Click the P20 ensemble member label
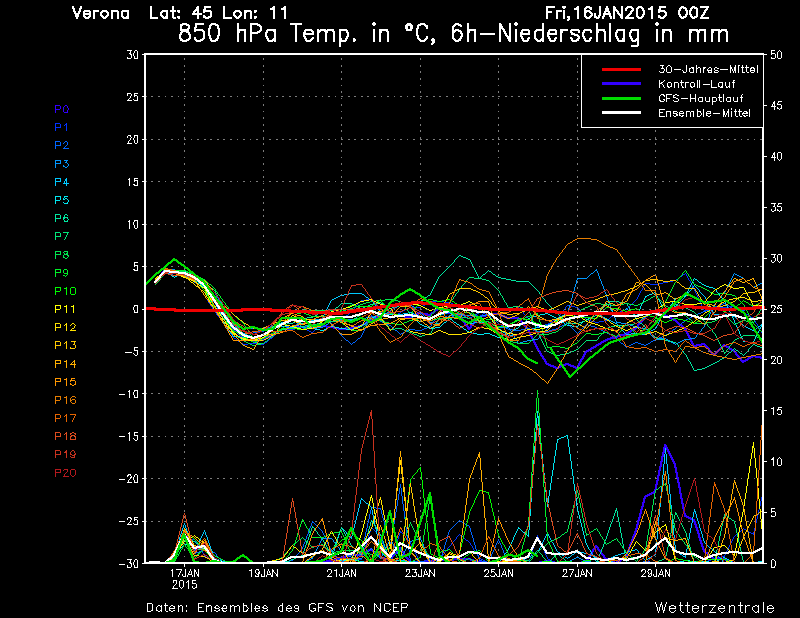Screen dimensions: 800x618 coord(65,473)
